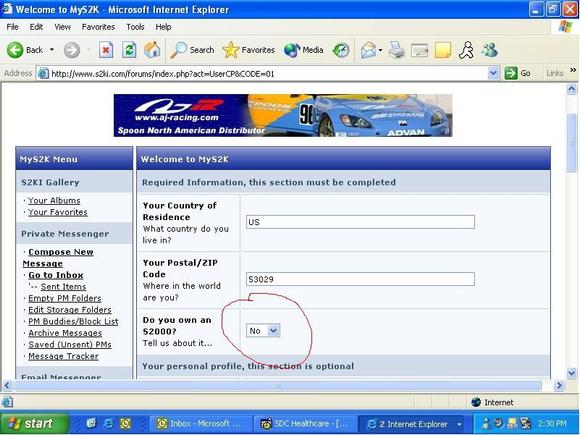Click the Print icon
This screenshot has width=580, height=435.
click(397, 50)
